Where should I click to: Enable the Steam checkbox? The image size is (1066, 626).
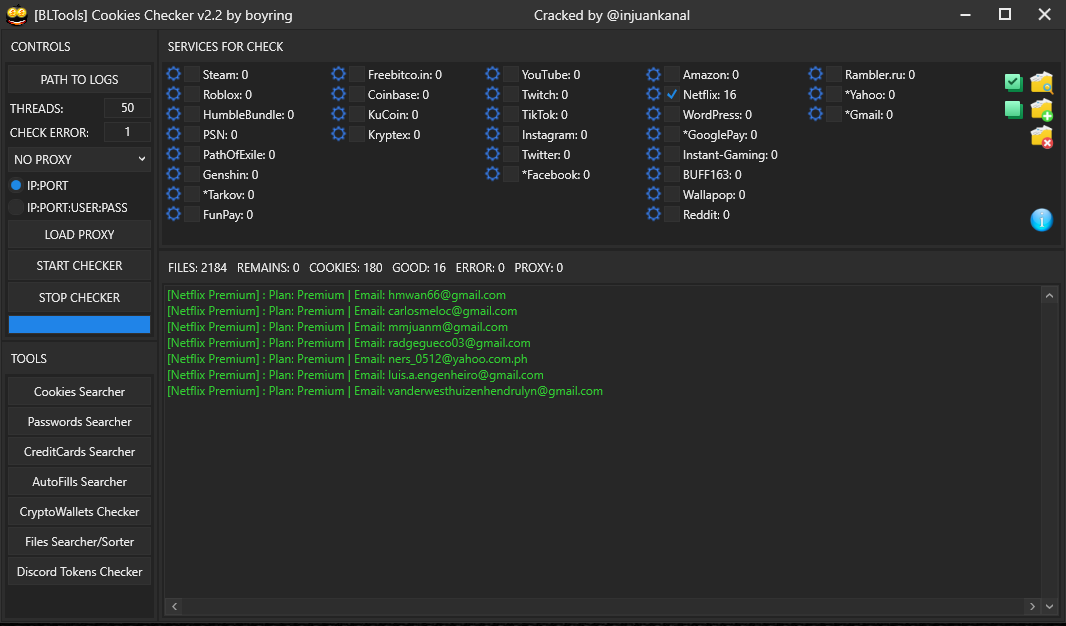tap(192, 74)
